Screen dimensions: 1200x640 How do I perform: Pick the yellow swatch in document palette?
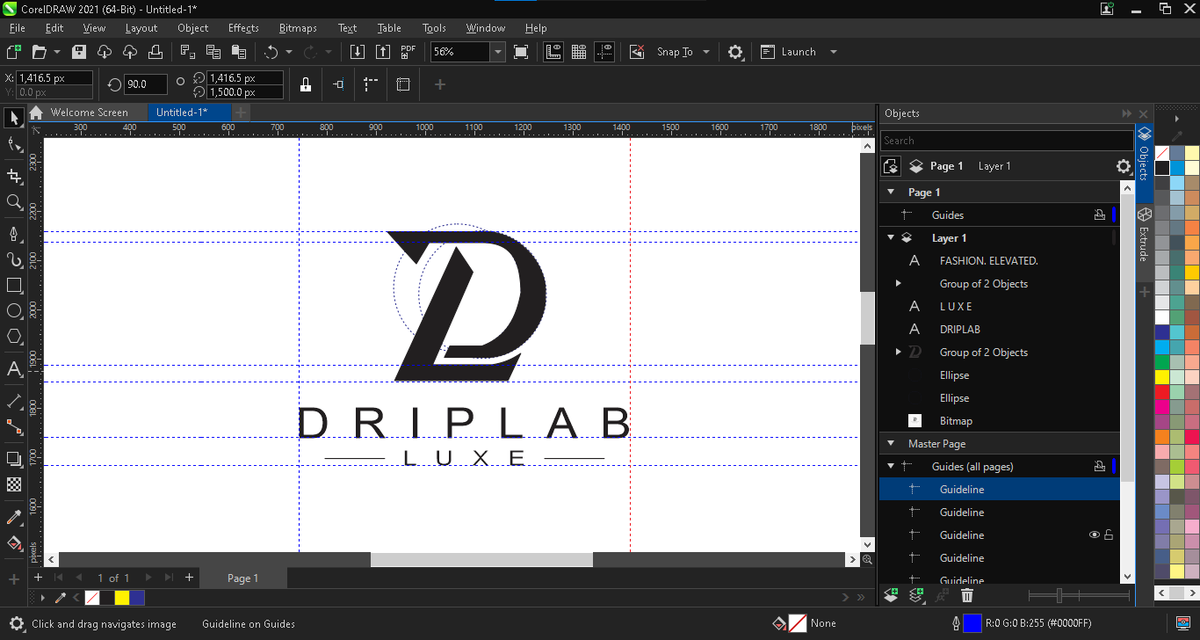click(122, 598)
